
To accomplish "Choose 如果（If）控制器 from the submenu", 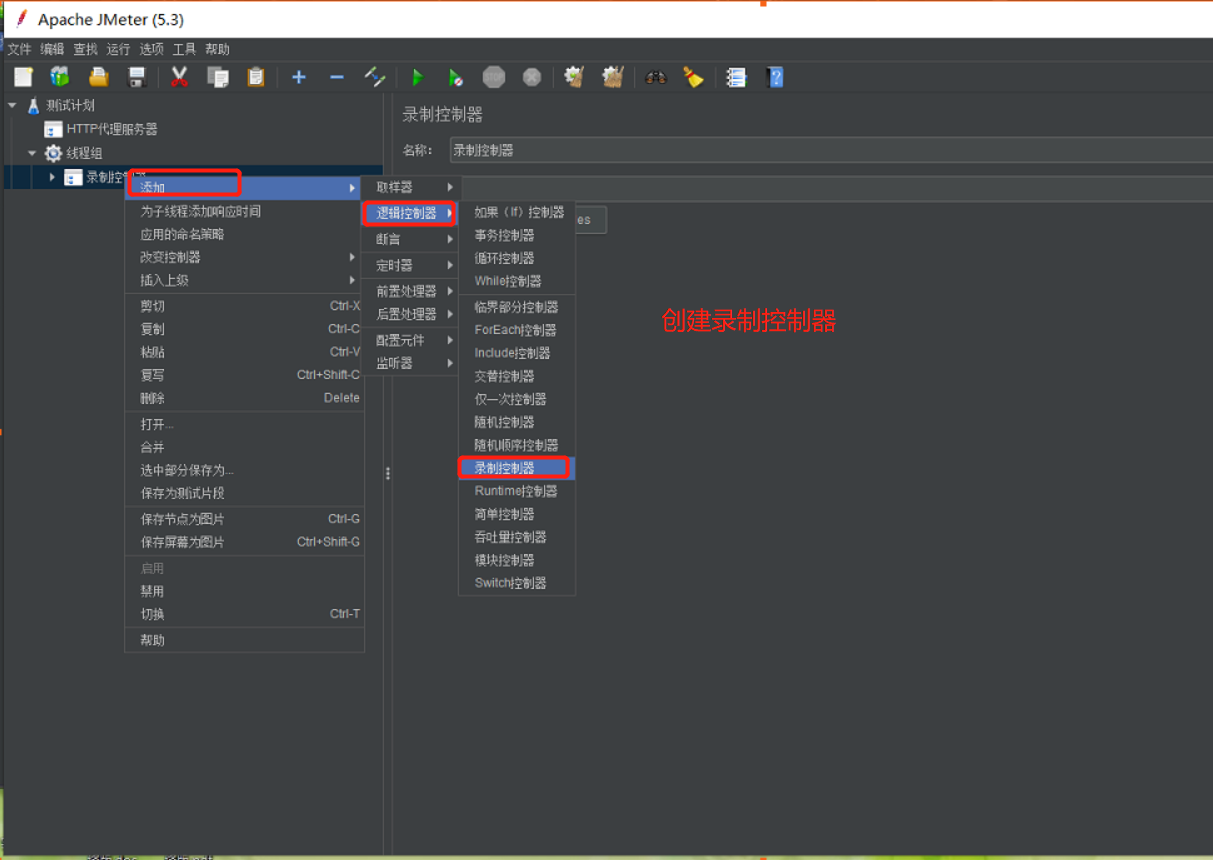I will pos(517,212).
